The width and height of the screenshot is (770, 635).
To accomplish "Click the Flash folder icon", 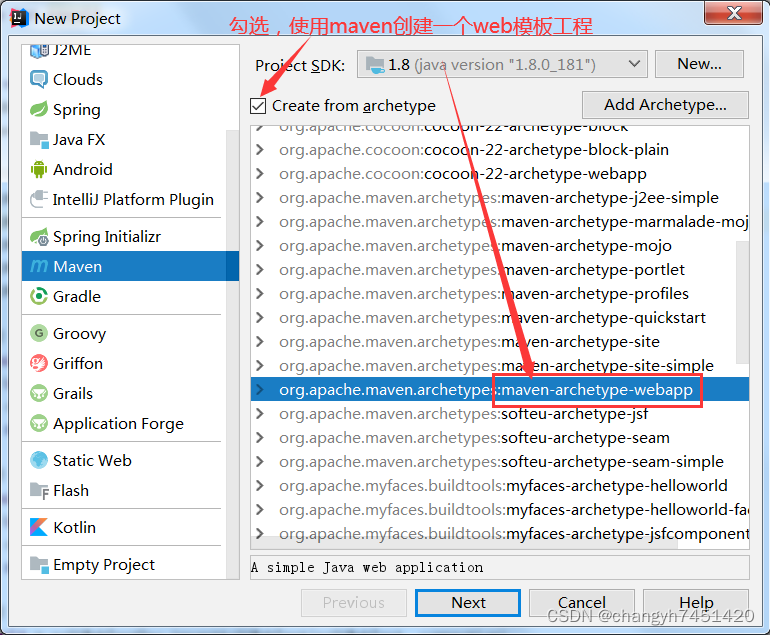I will tap(39, 490).
